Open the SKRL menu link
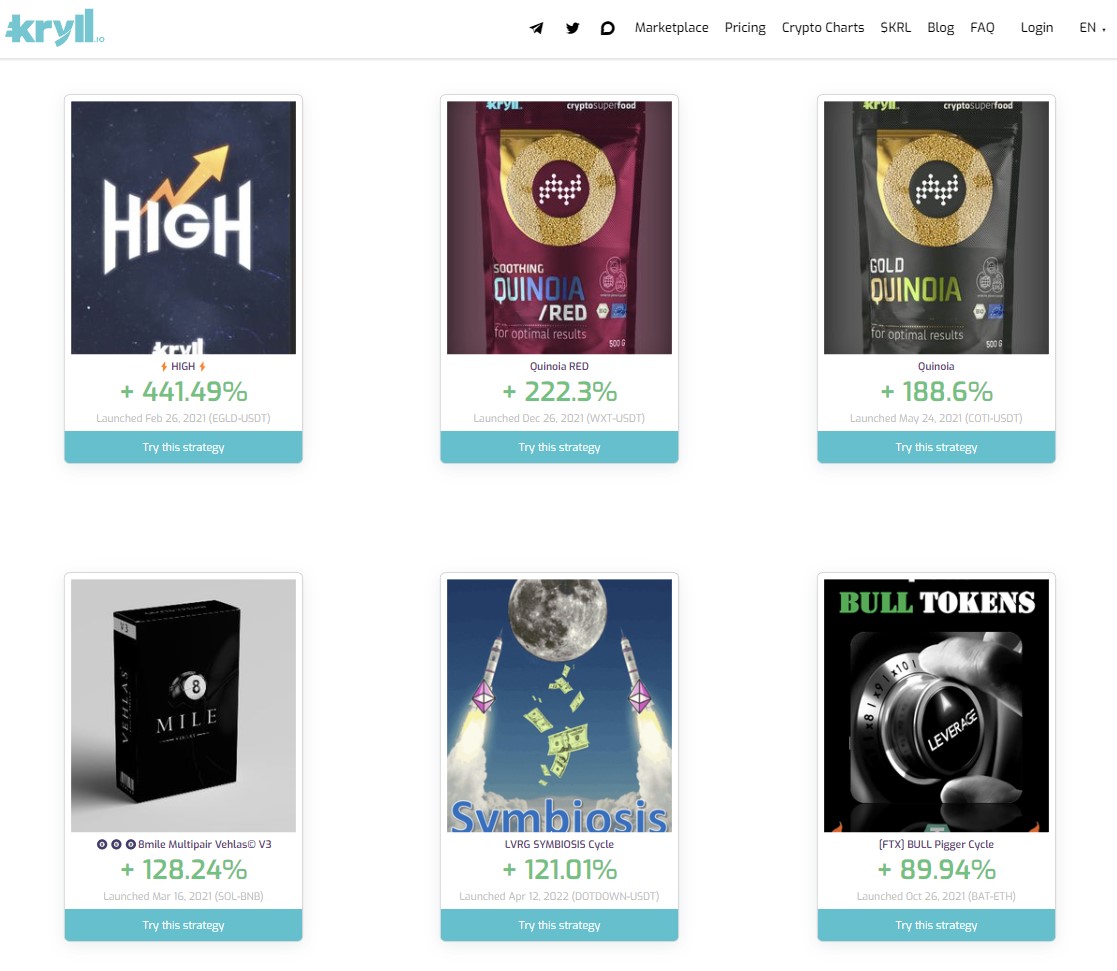This screenshot has height=971, width=1117. [895, 28]
